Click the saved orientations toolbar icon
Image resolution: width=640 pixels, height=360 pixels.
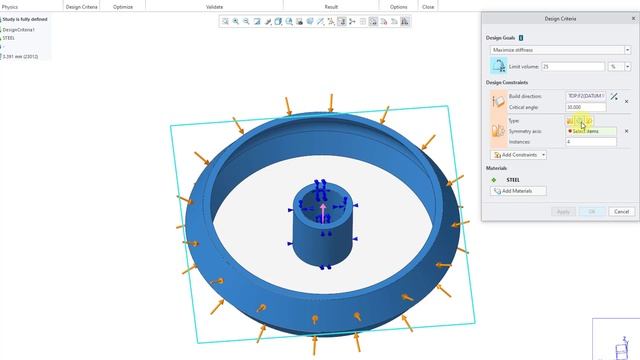289,22
